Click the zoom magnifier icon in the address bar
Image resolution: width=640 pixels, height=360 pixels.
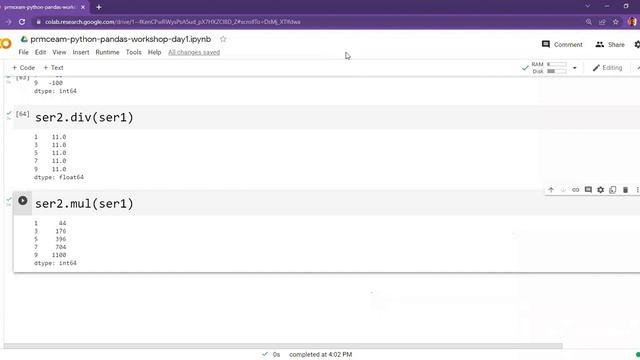(589, 22)
